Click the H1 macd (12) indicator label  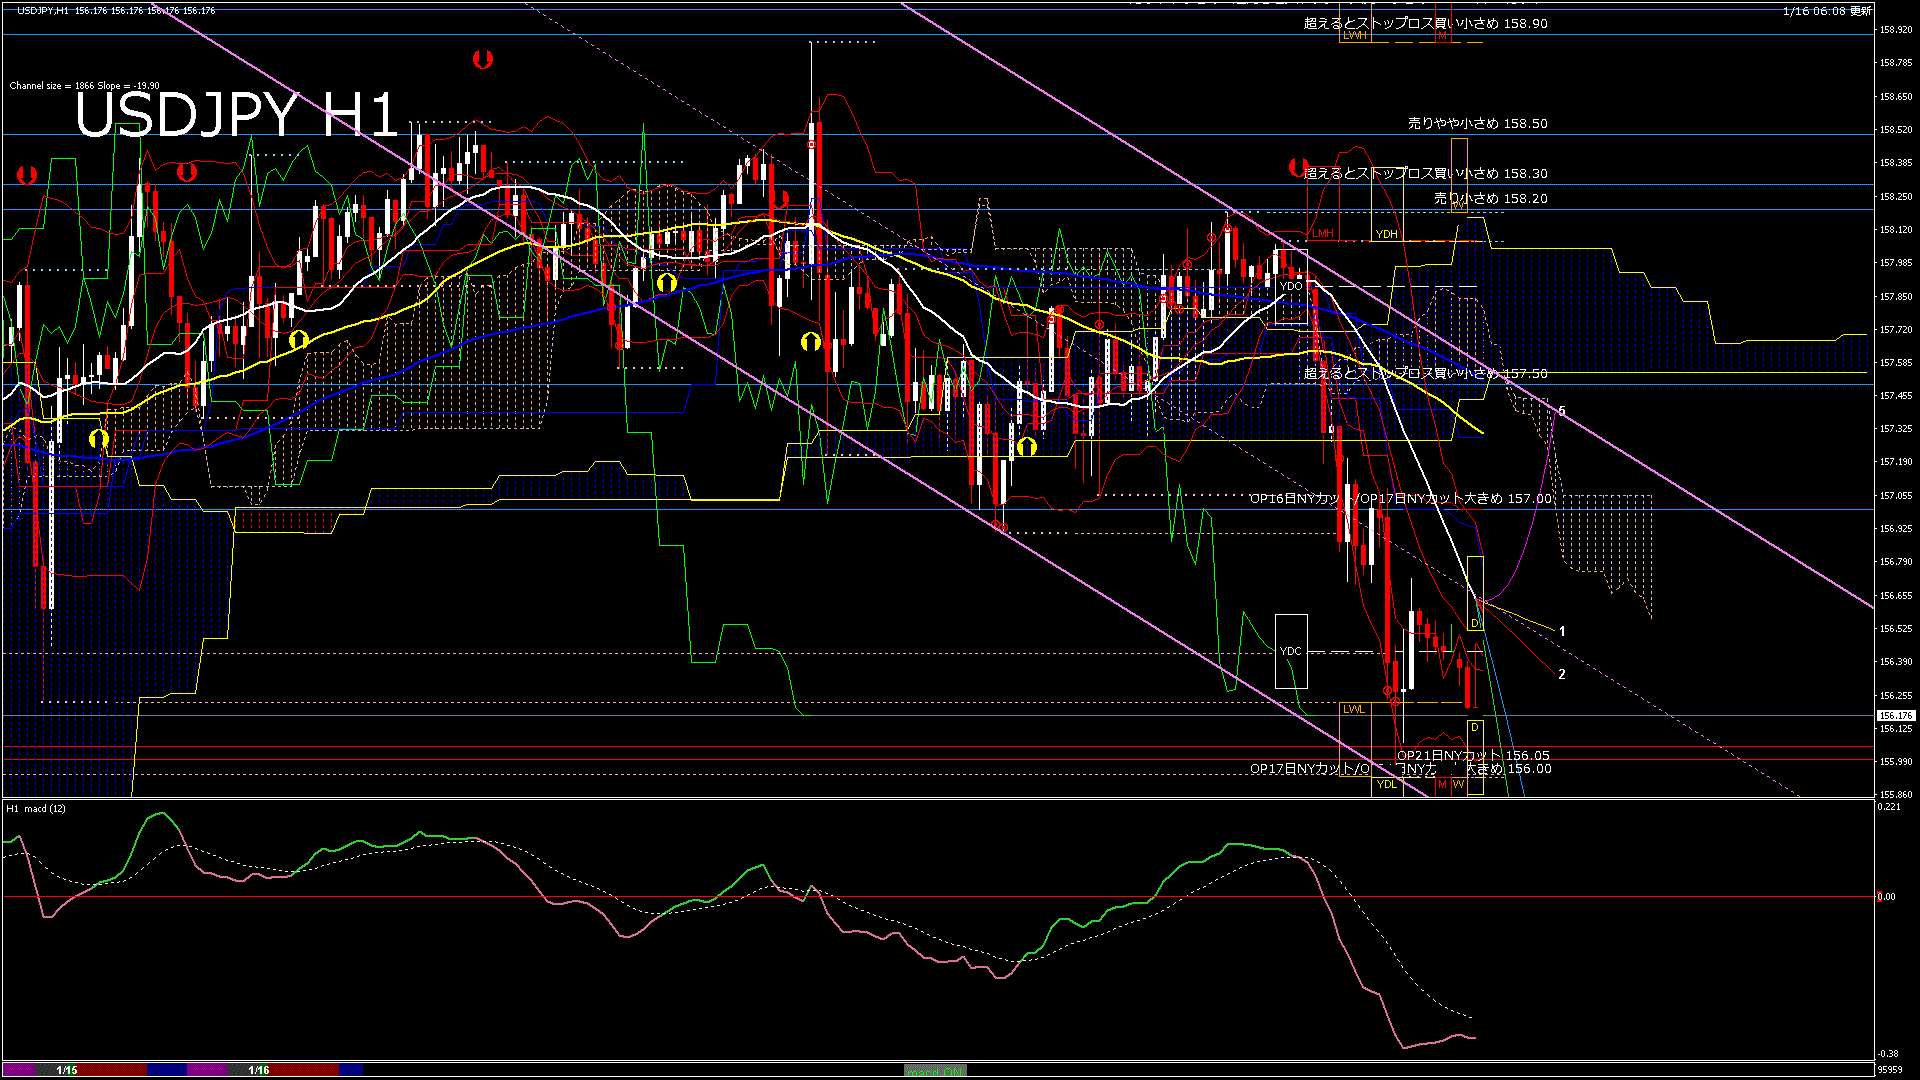coord(37,808)
